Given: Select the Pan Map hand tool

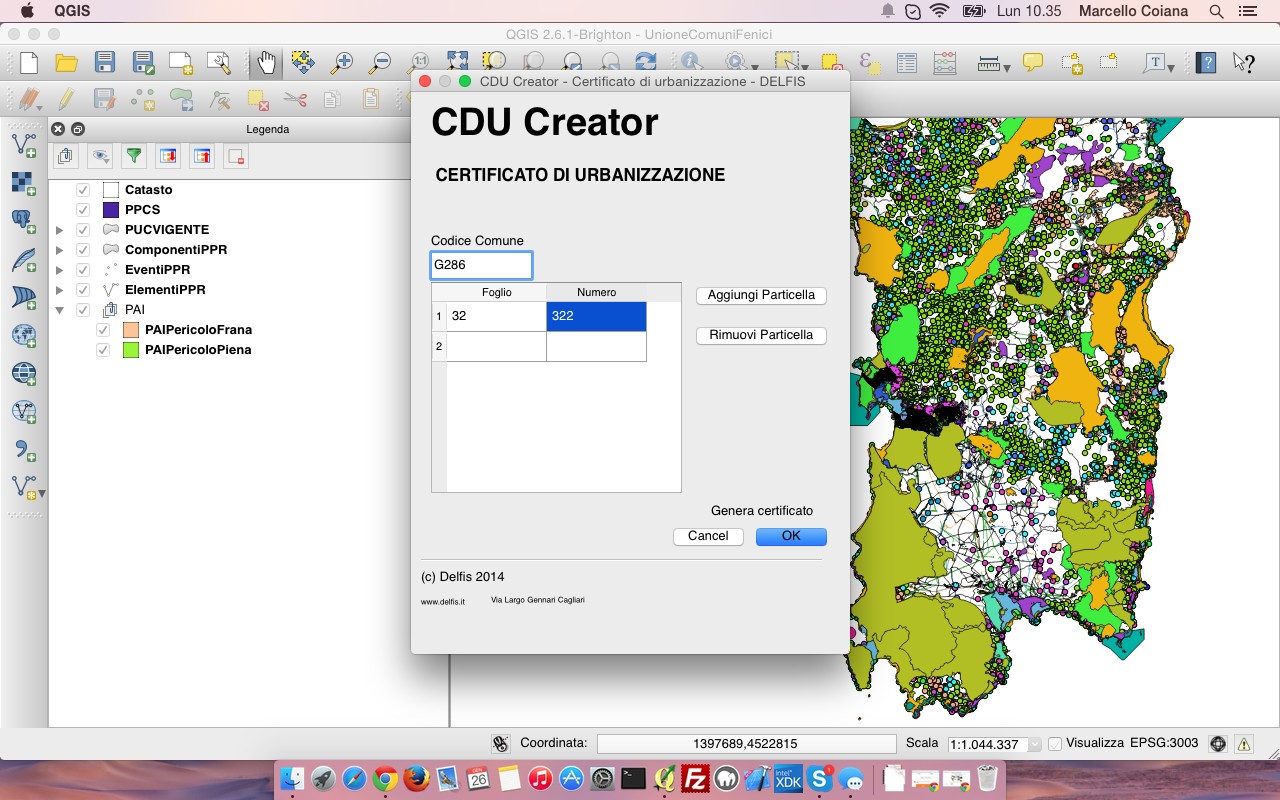Looking at the screenshot, I should click(x=266, y=63).
